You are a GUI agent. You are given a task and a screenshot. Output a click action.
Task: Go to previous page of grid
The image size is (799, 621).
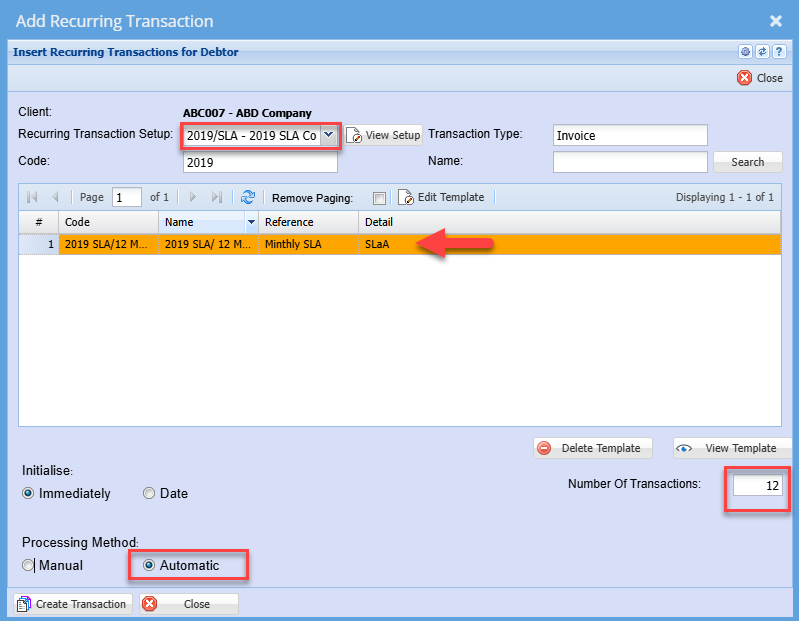[x=55, y=198]
